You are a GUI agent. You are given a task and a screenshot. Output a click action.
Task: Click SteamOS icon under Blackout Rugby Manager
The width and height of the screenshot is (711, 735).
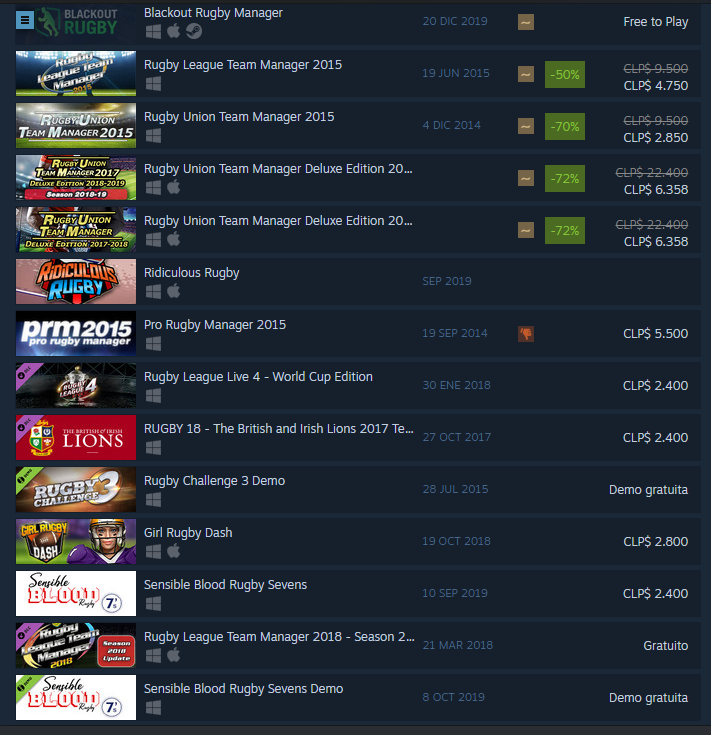[194, 31]
